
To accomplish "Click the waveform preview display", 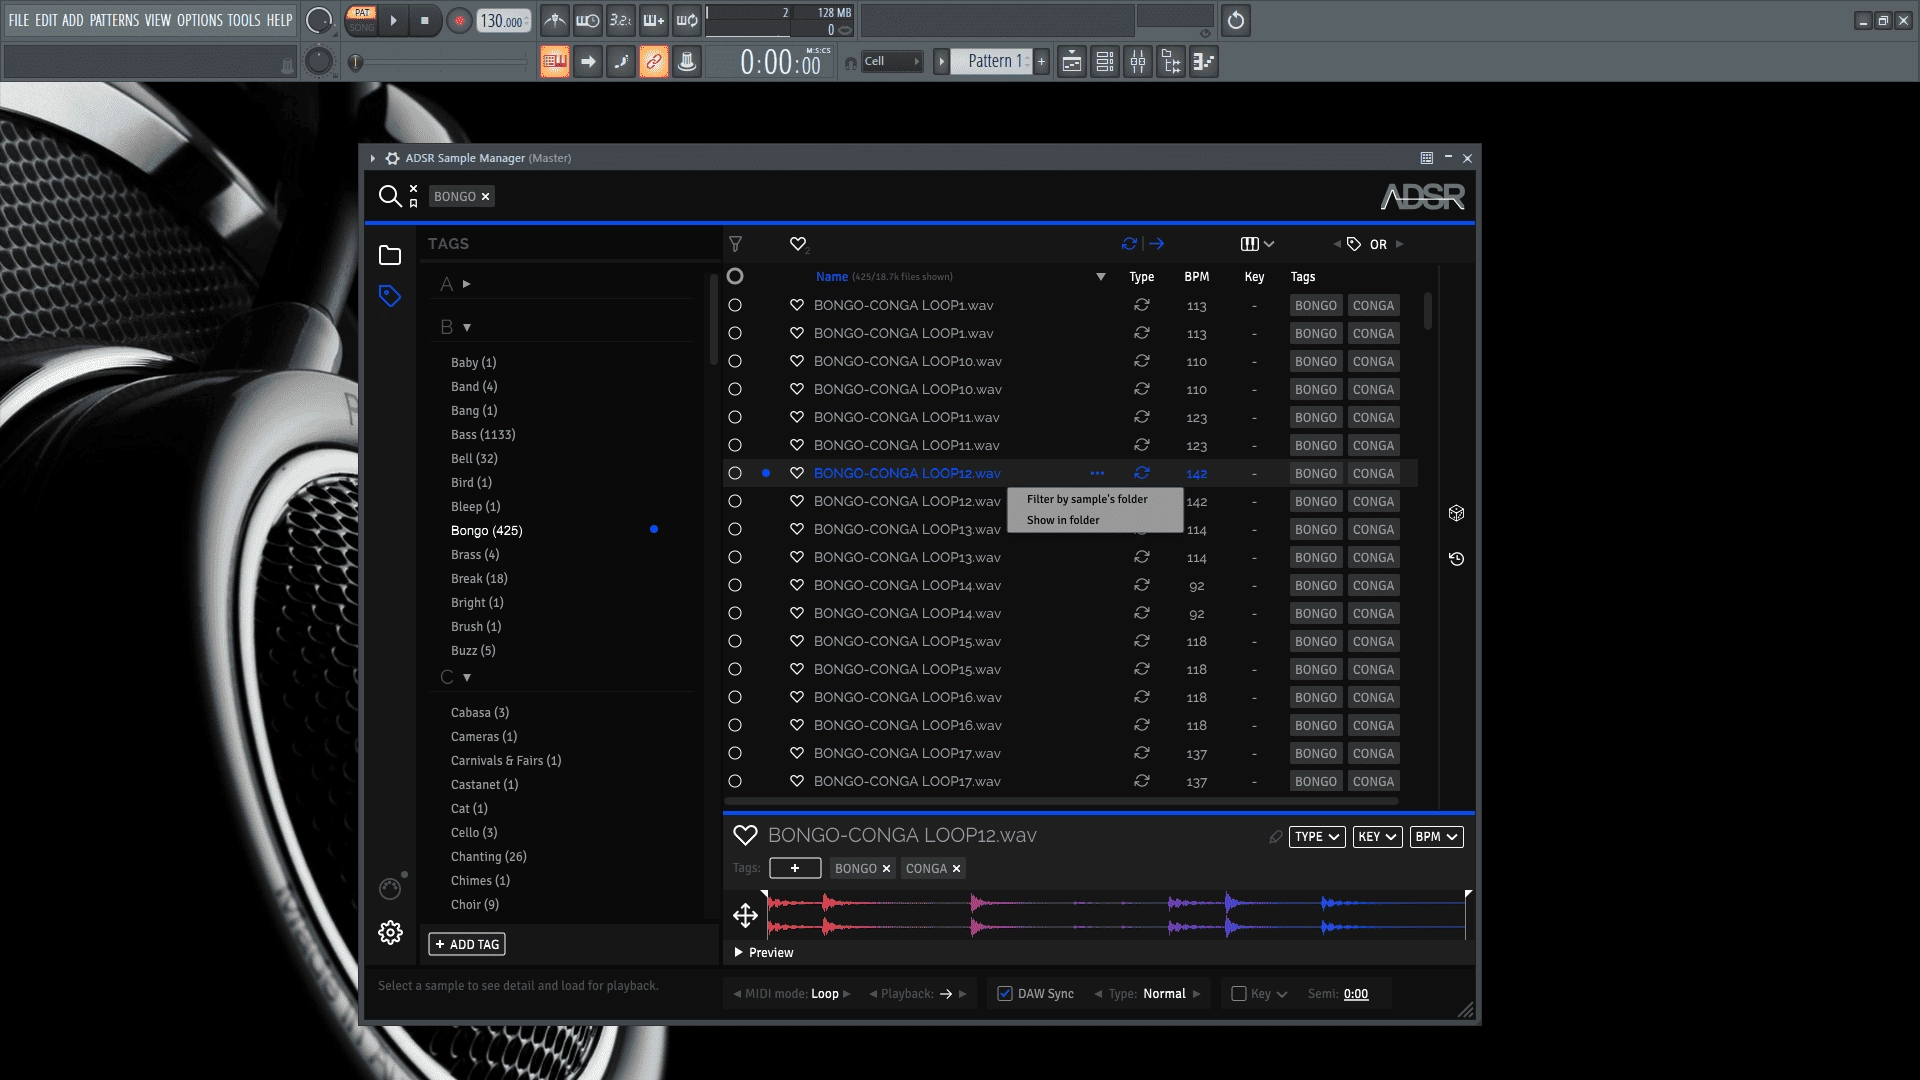I will [x=1116, y=915].
